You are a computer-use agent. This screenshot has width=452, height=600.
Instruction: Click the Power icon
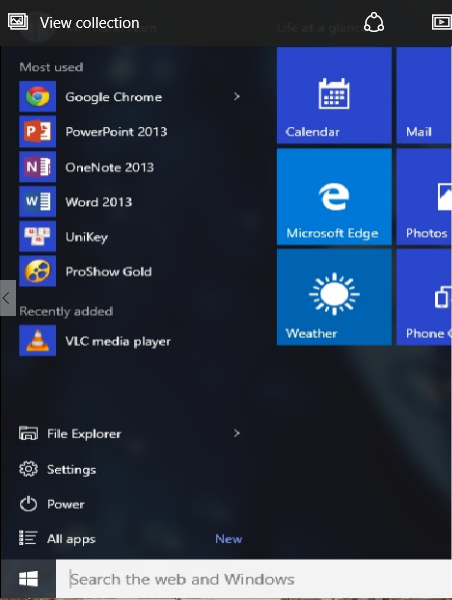tap(28, 504)
